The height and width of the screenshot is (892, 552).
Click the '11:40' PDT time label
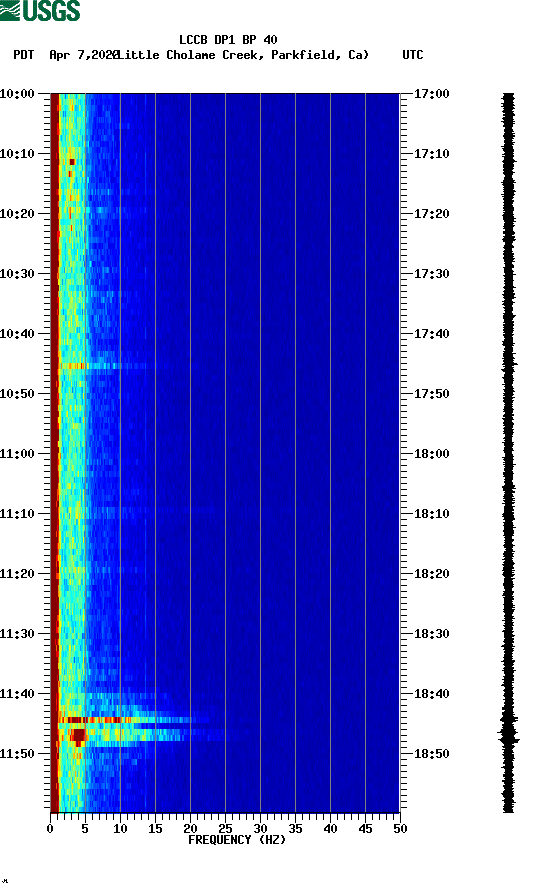[17, 693]
